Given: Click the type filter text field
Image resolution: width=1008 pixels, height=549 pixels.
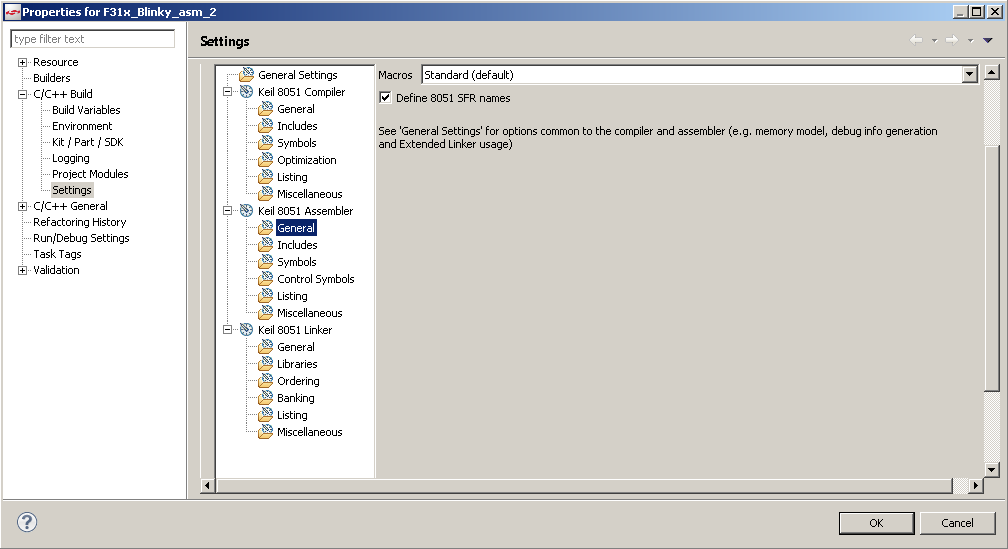Looking at the screenshot, I should (93, 39).
